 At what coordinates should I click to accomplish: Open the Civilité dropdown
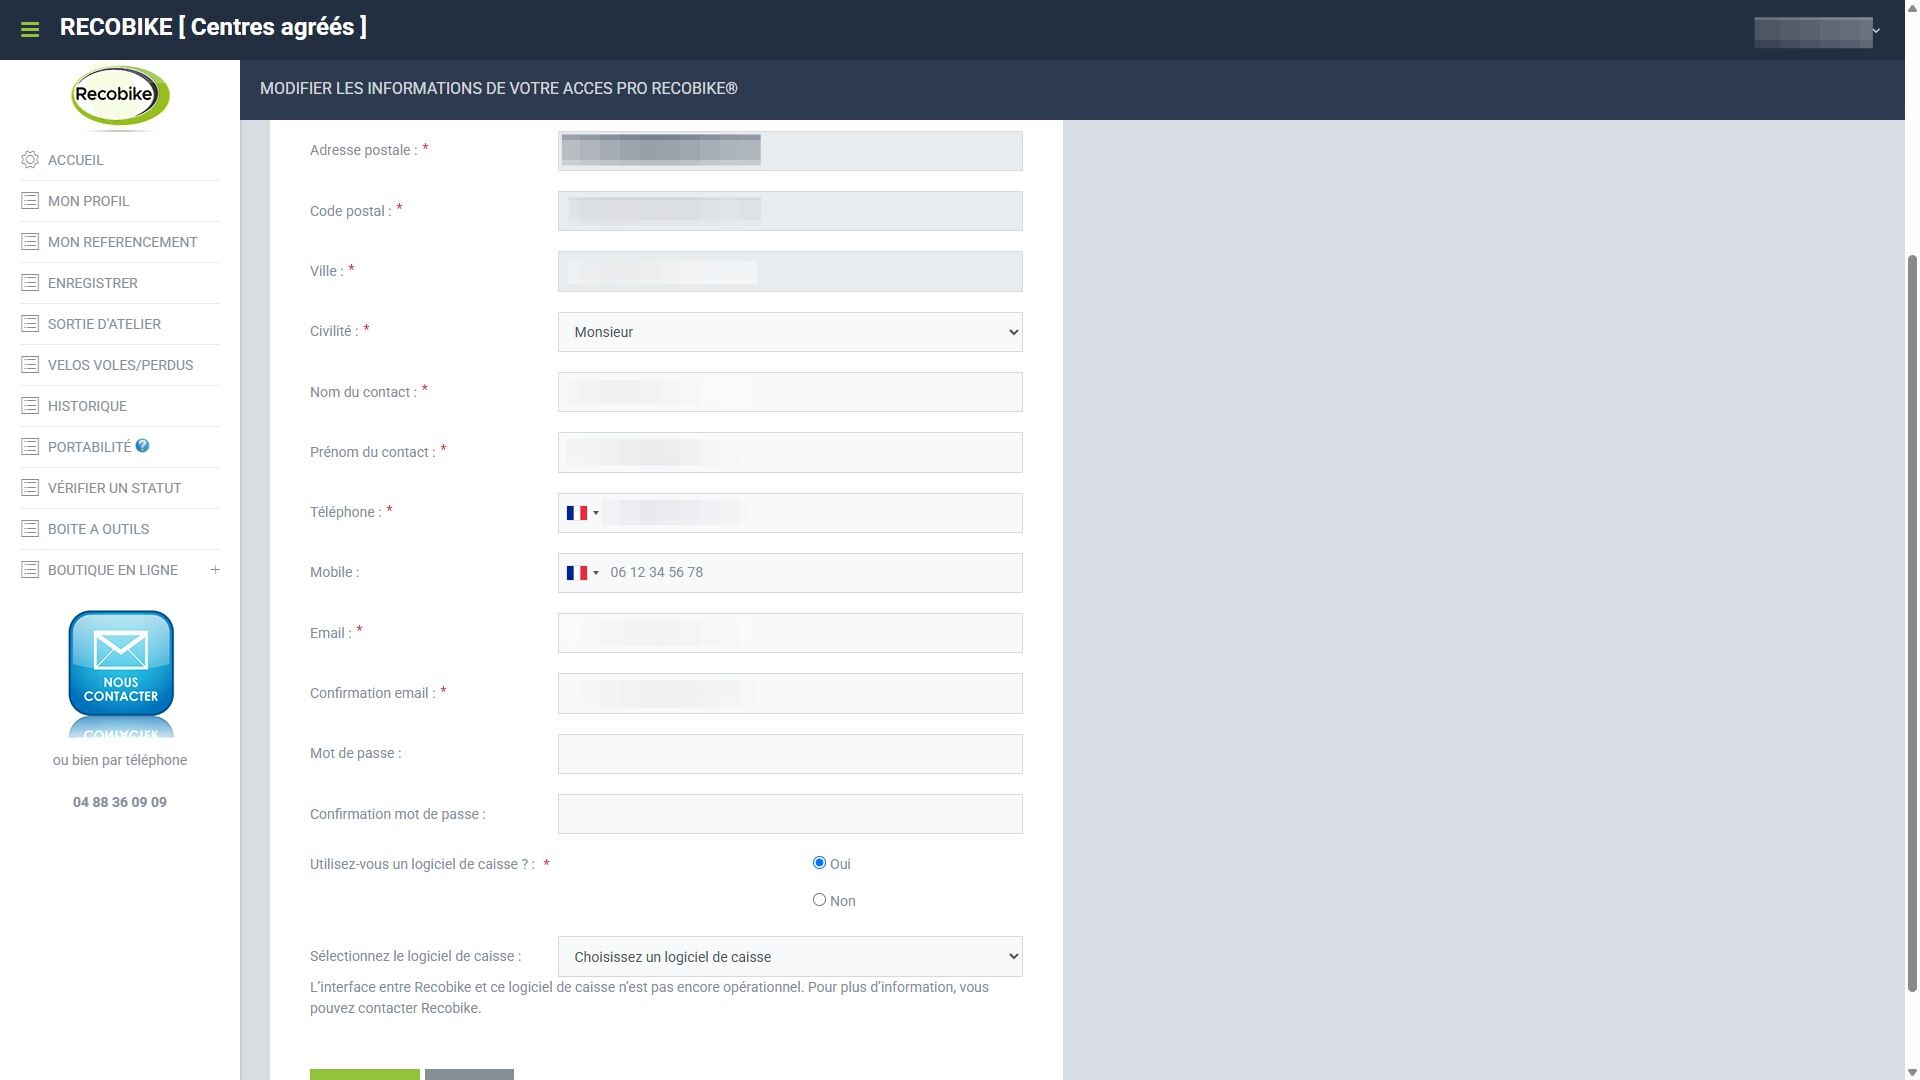(x=789, y=332)
